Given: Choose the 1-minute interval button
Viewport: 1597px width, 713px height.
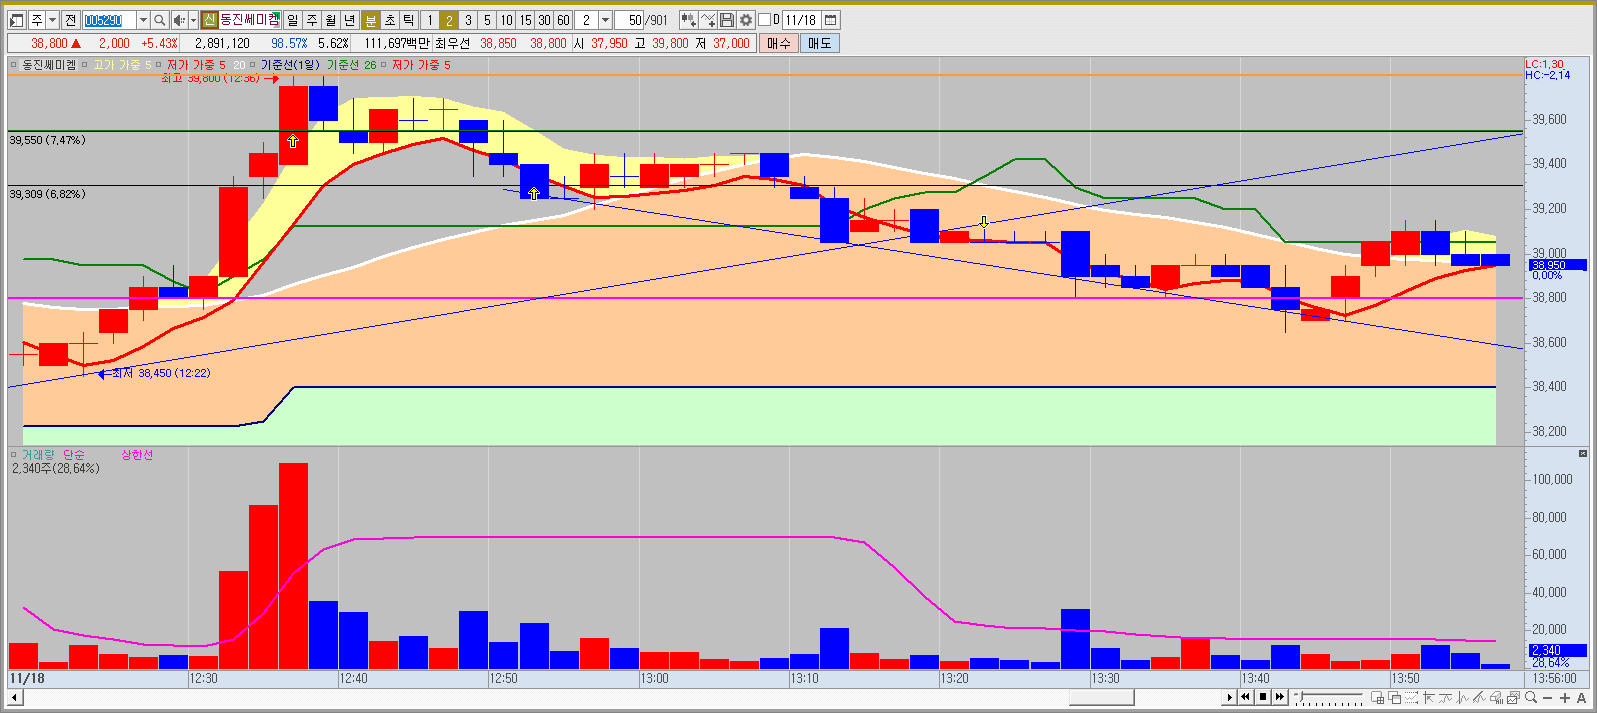Looking at the screenshot, I should point(430,20).
